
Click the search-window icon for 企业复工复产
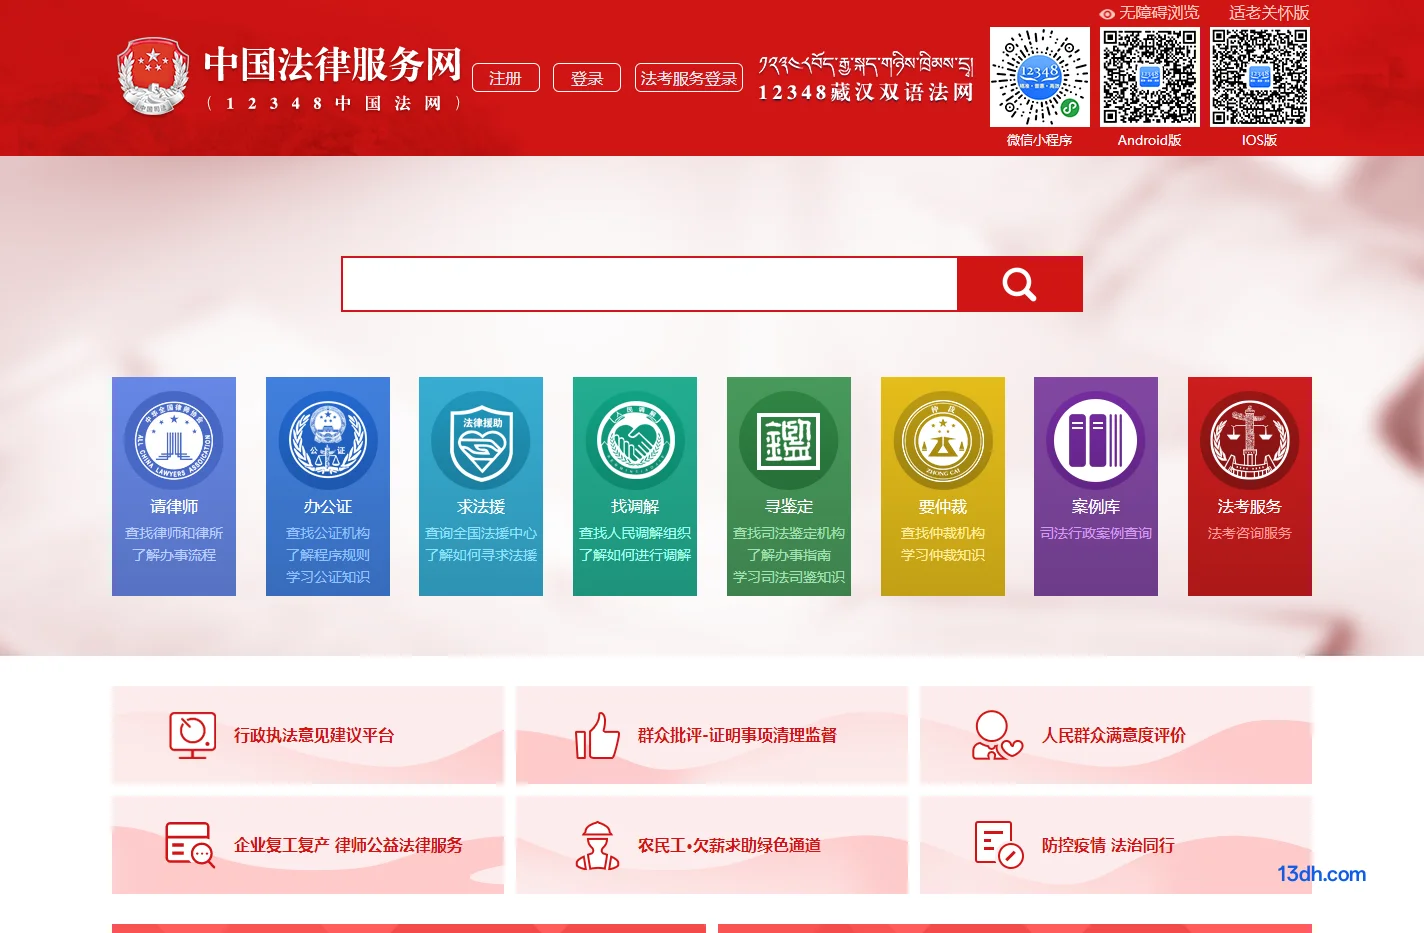click(190, 845)
